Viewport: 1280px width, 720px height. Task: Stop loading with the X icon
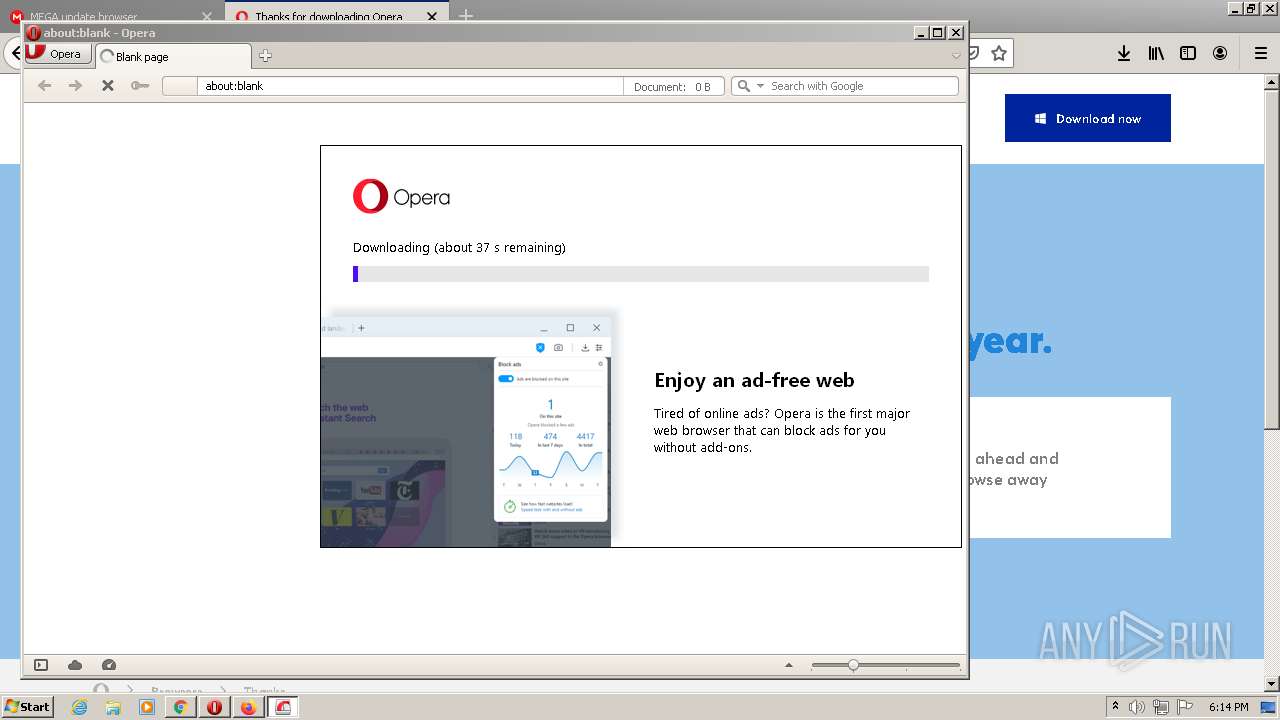108,86
